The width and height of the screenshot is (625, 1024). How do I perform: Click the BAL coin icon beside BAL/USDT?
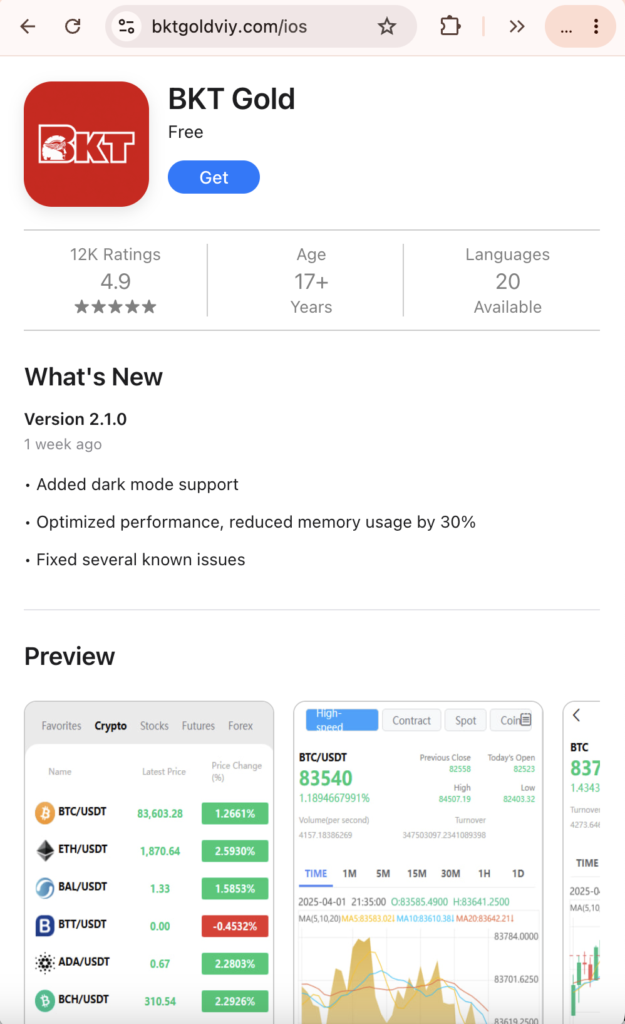(x=44, y=888)
